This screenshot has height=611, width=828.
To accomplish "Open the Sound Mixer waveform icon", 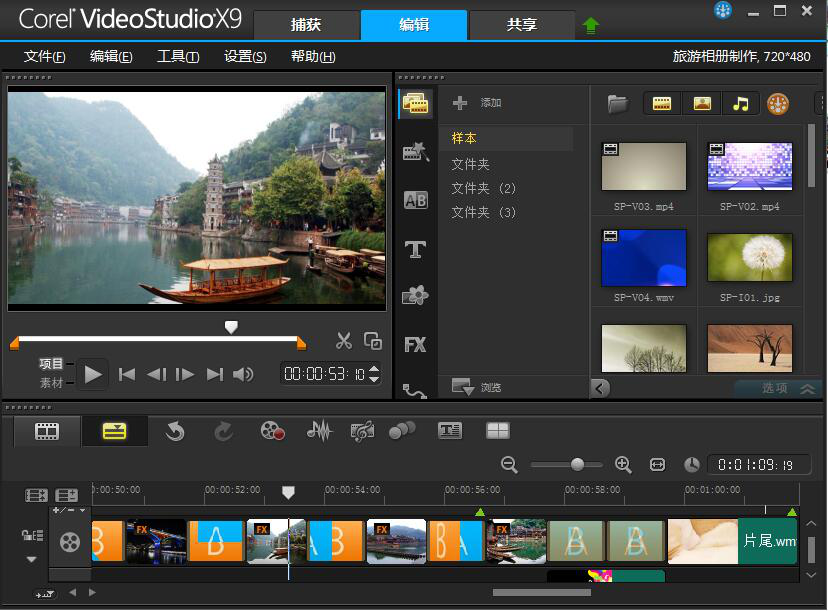I will coord(318,431).
